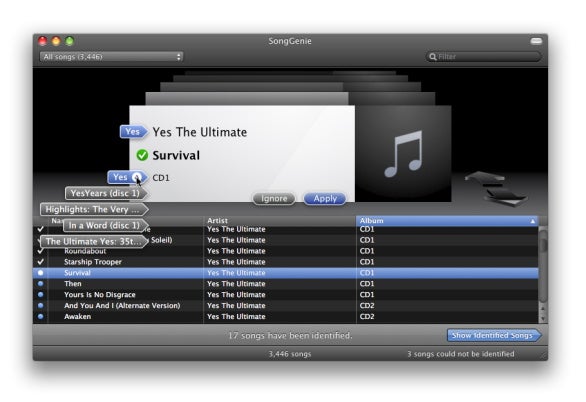Toggle the Album sort direction arrow
The image size is (586, 402).
pos(533,221)
